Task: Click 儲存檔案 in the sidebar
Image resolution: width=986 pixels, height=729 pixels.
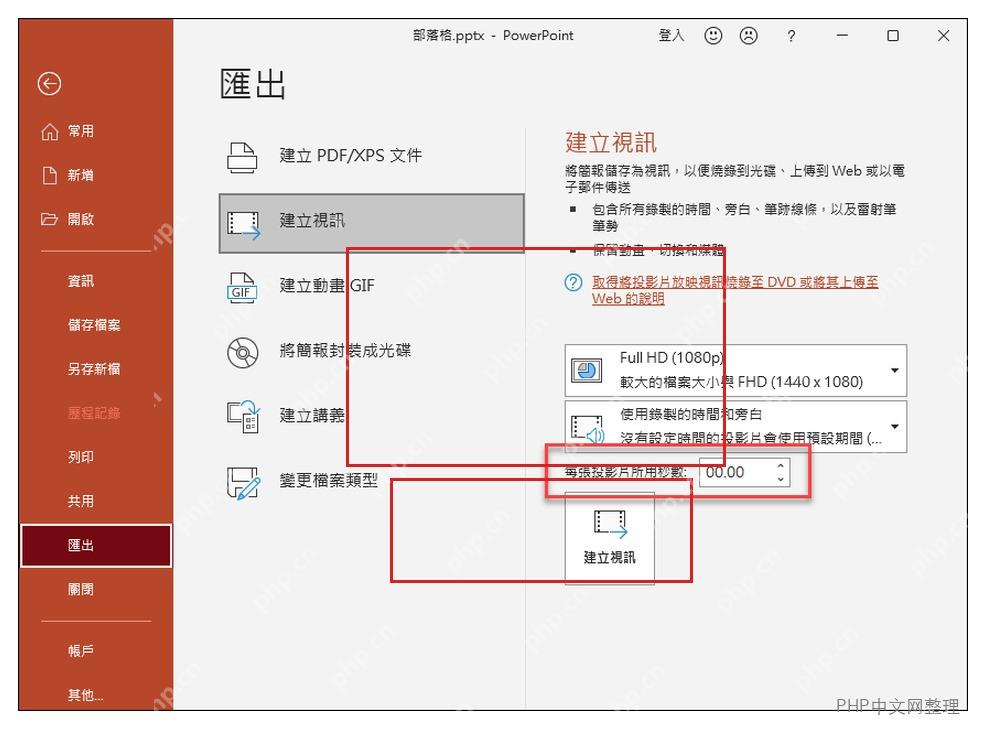Action: [x=96, y=325]
